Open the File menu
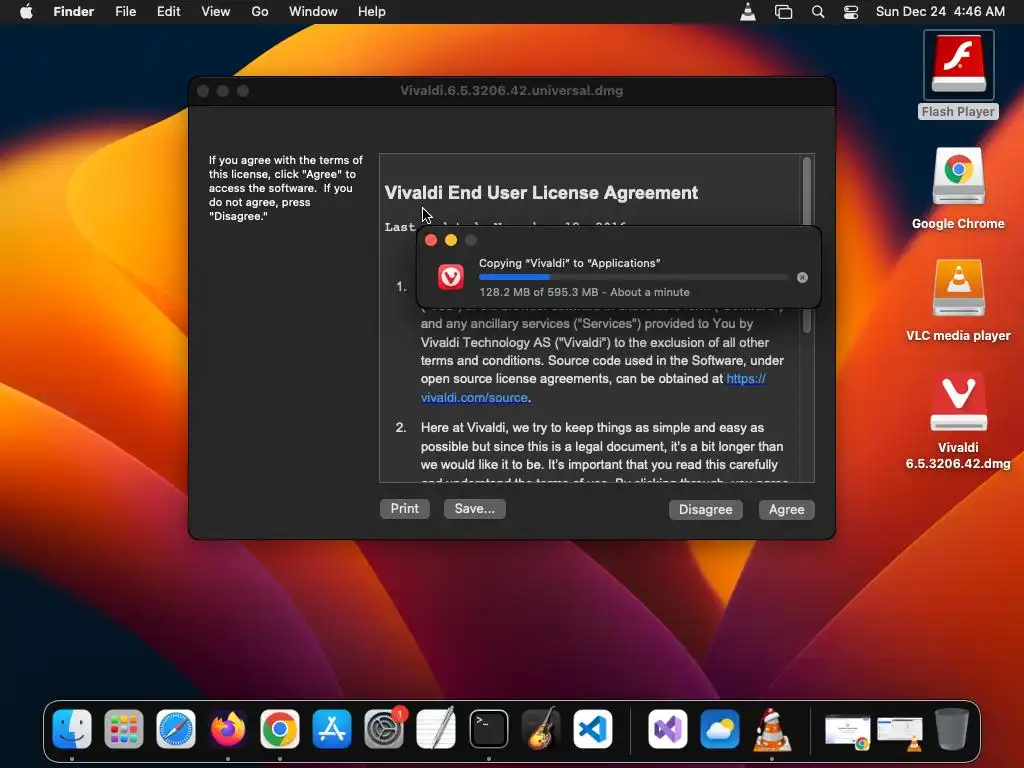This screenshot has width=1024, height=768. 125,12
